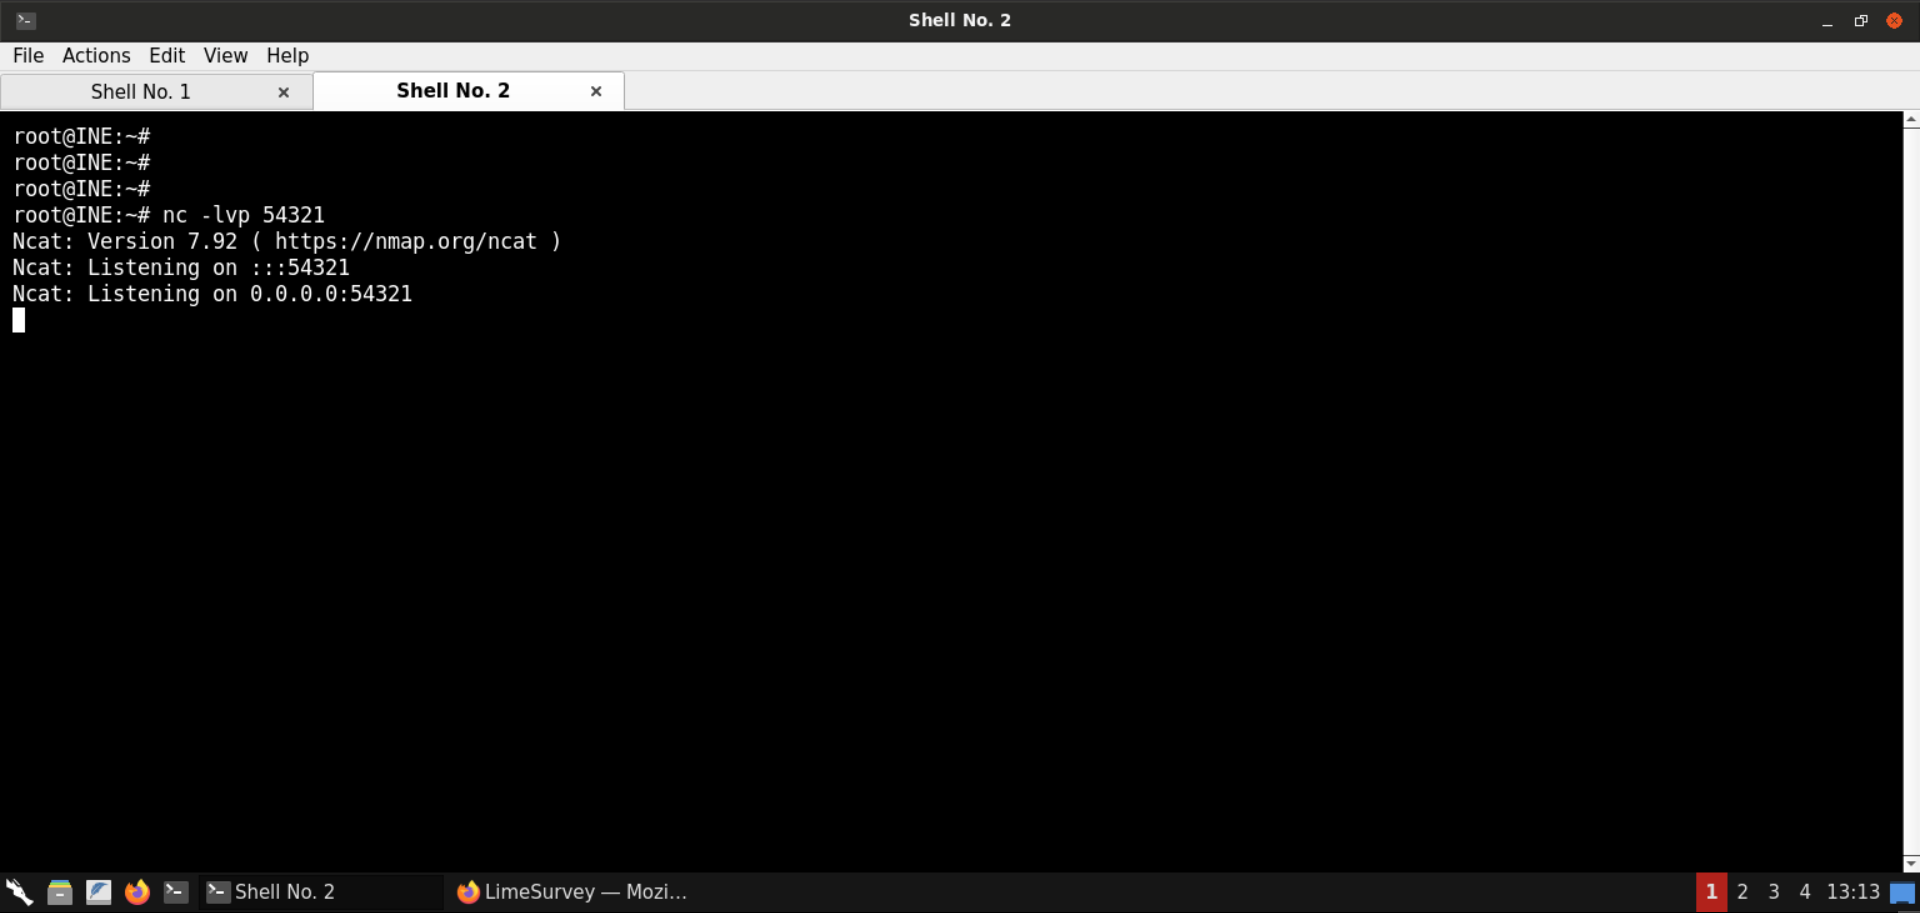Viewport: 1920px width, 913px height.
Task: Minimize the Shell No. 2 window
Action: coord(1827,20)
